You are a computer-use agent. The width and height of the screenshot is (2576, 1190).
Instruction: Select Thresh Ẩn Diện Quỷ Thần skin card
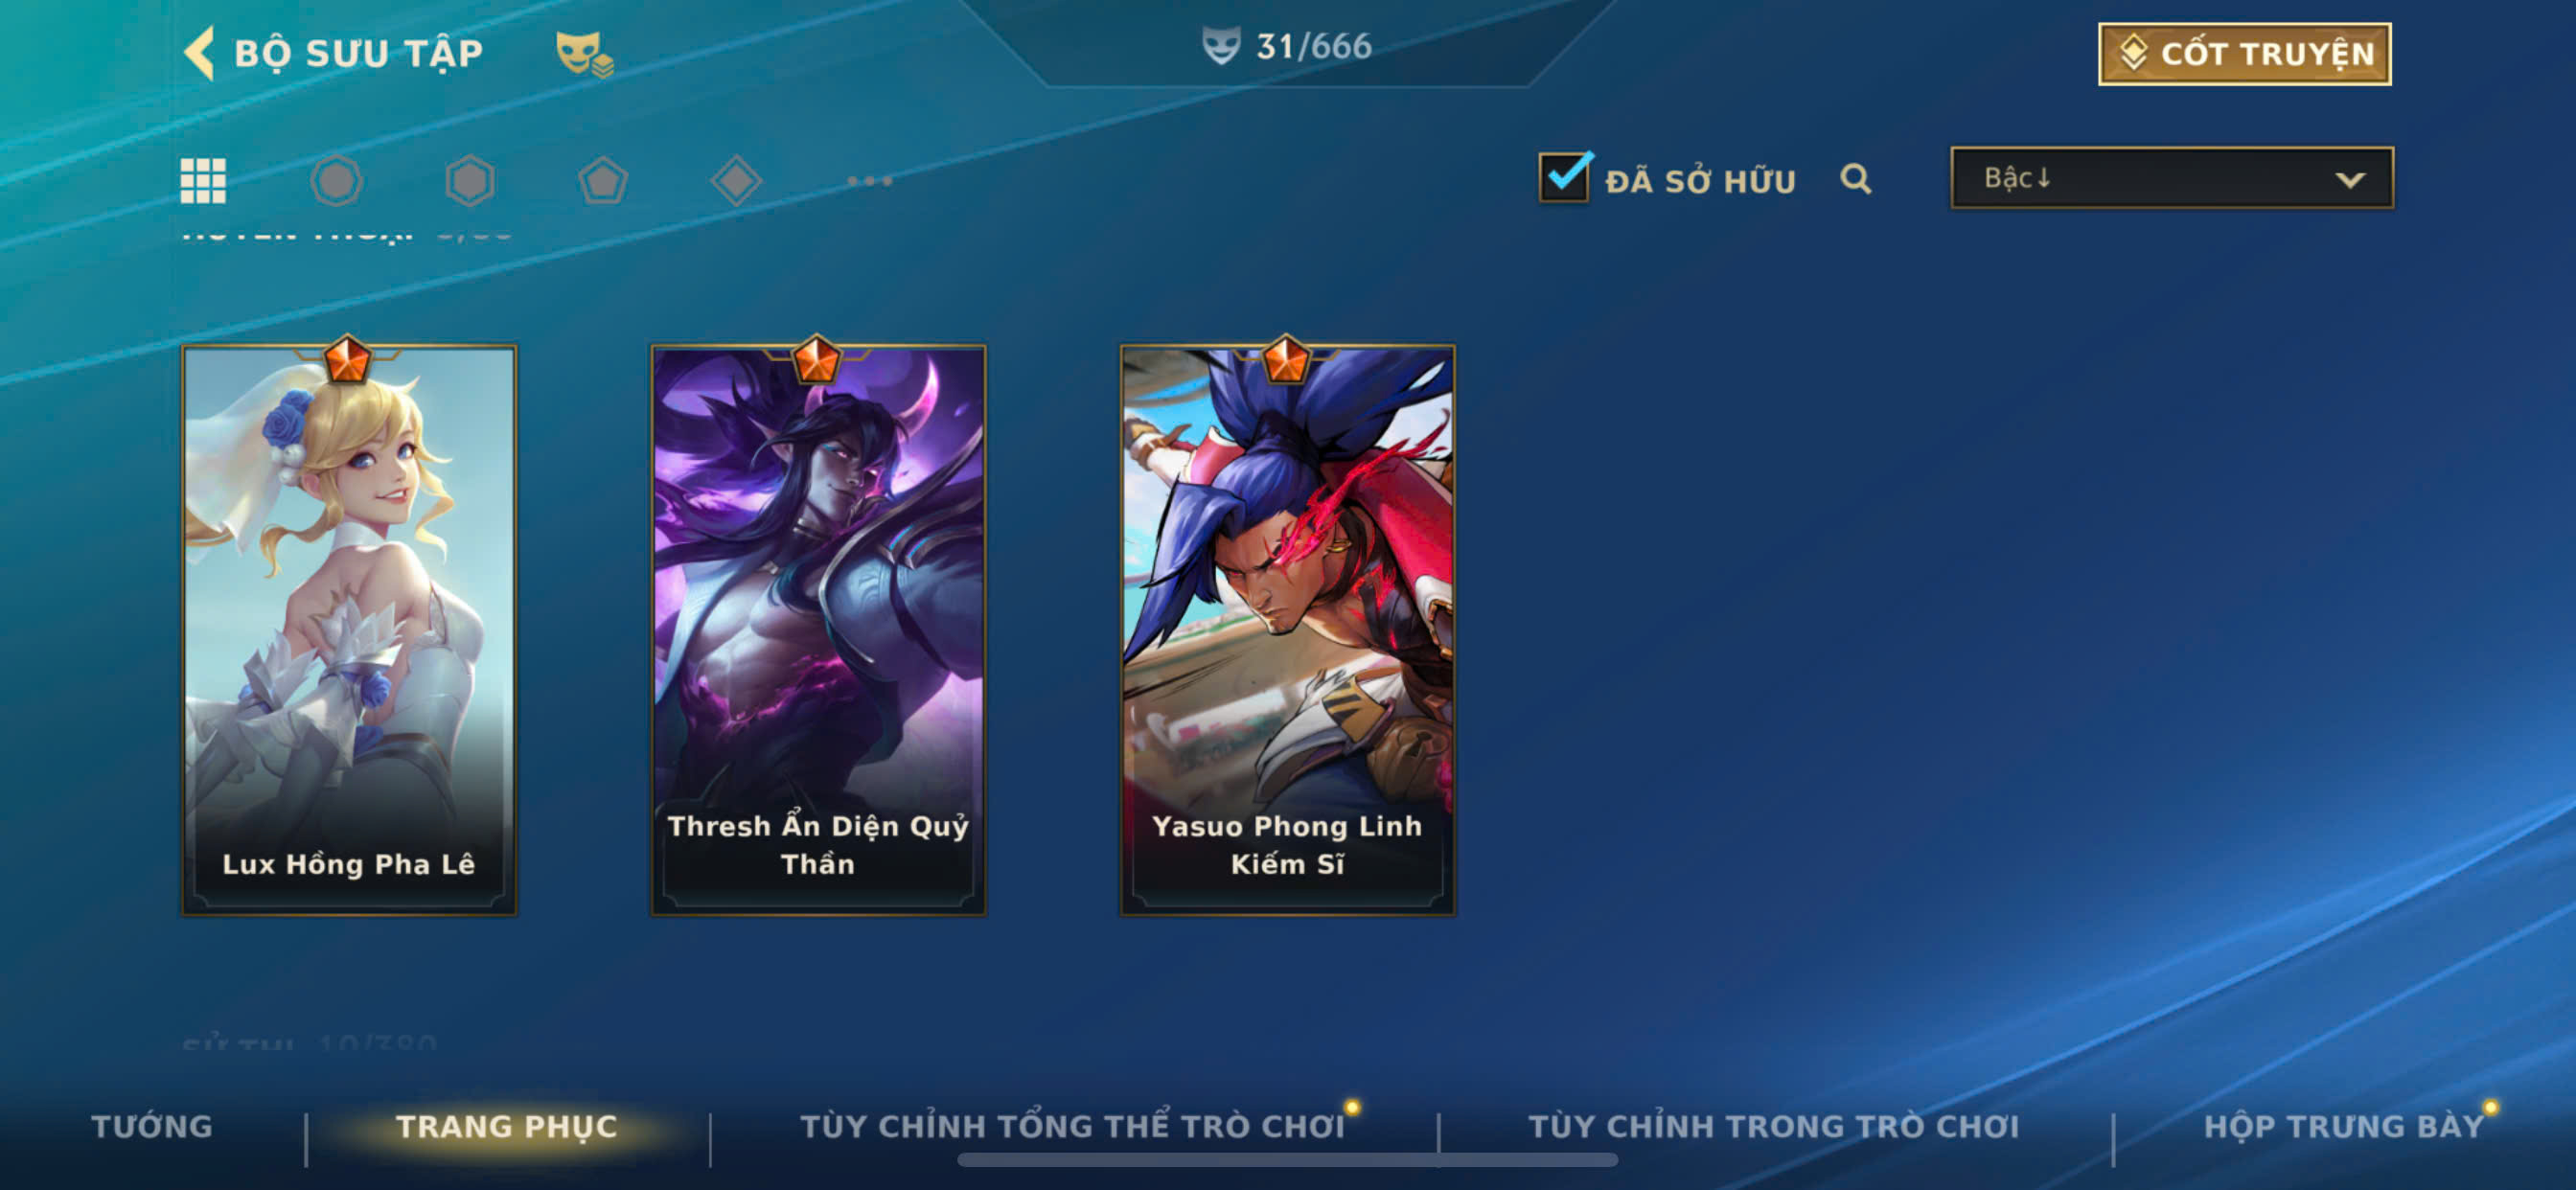point(818,630)
